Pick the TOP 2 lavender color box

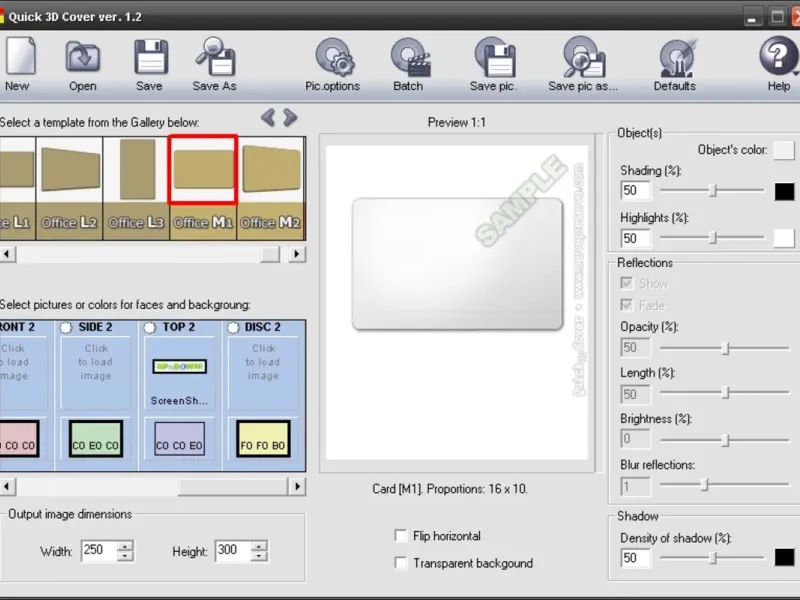tap(180, 439)
